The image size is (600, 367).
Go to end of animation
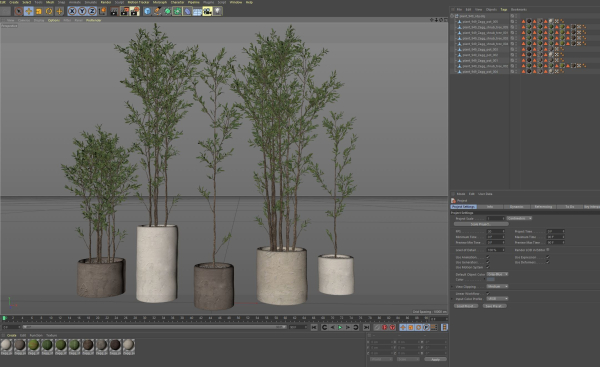point(366,327)
